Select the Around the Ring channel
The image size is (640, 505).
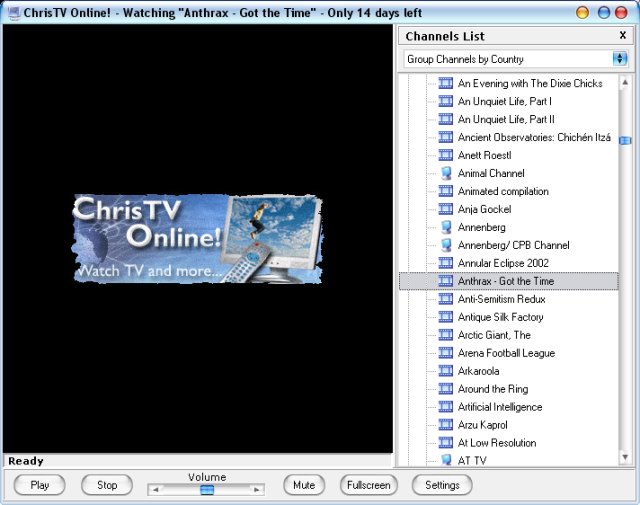click(x=493, y=389)
